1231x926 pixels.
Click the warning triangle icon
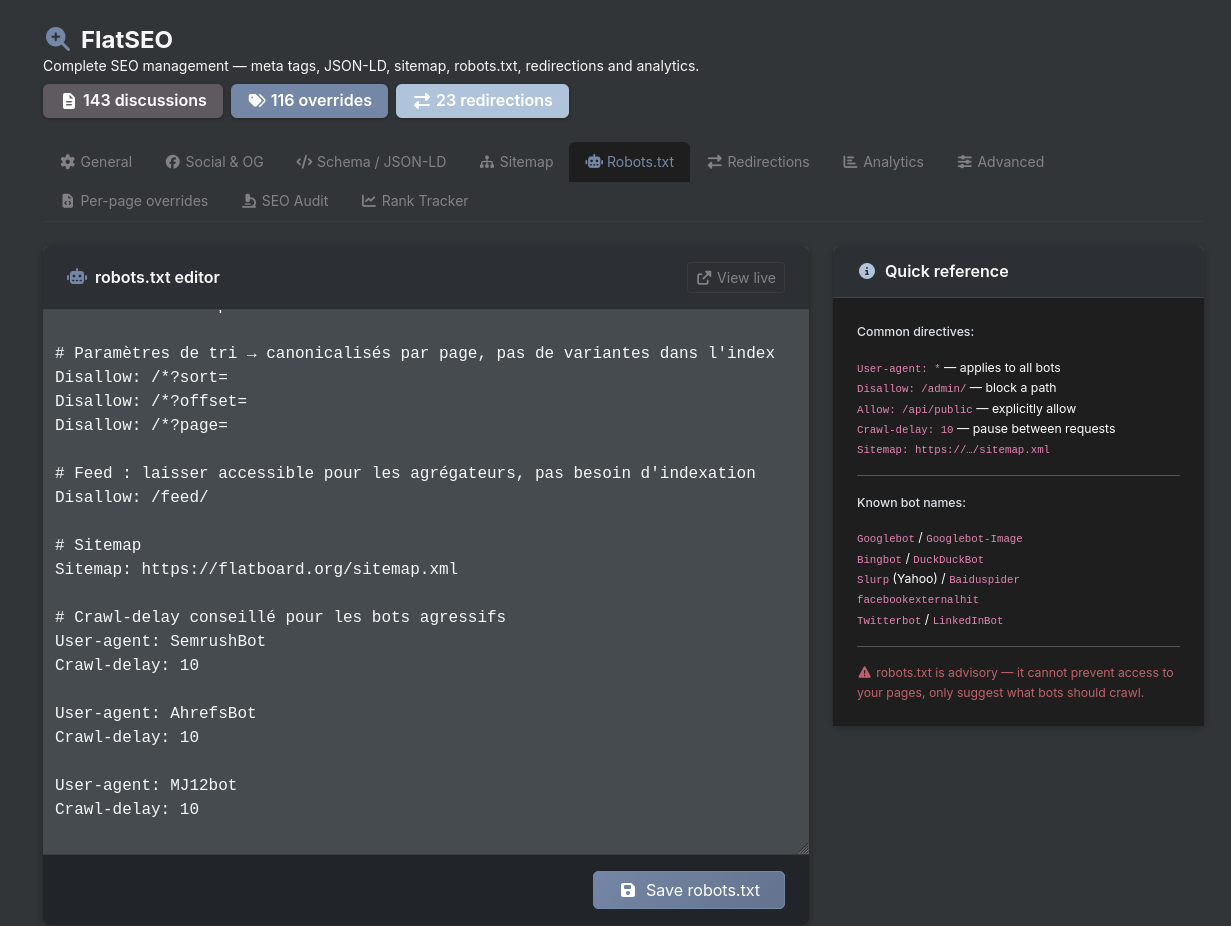(864, 673)
